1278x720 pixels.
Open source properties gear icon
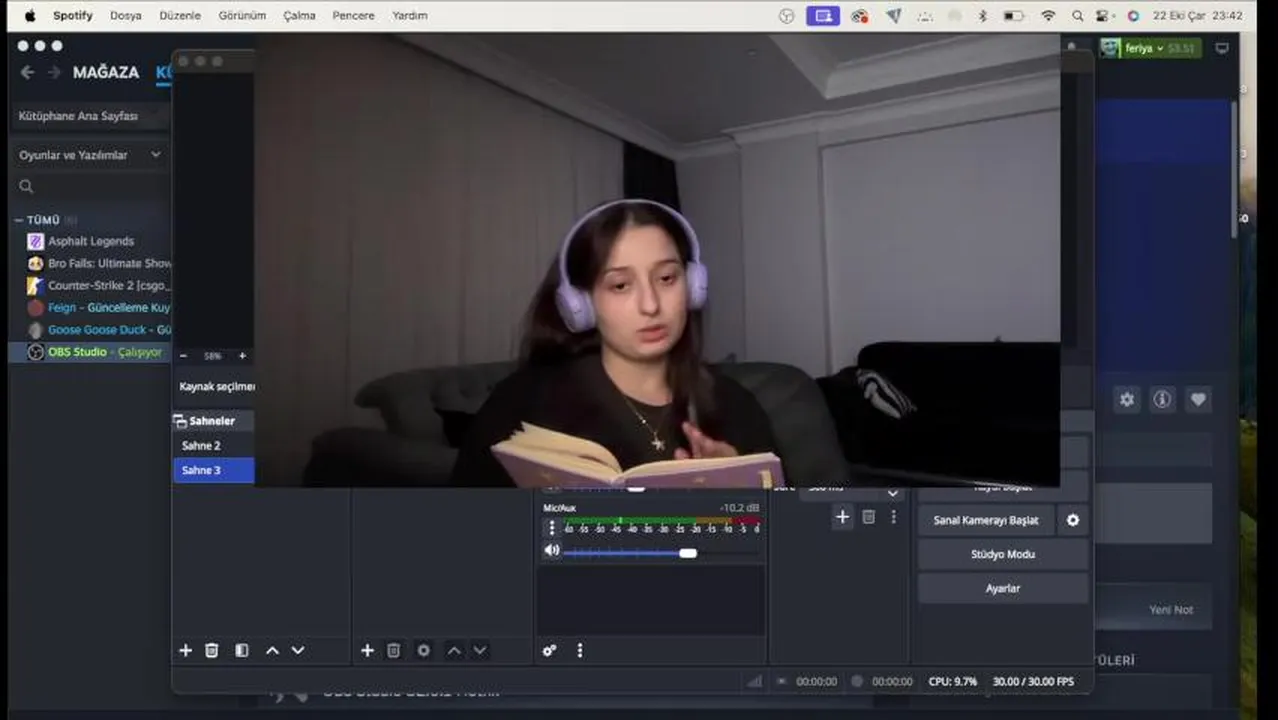(x=424, y=650)
